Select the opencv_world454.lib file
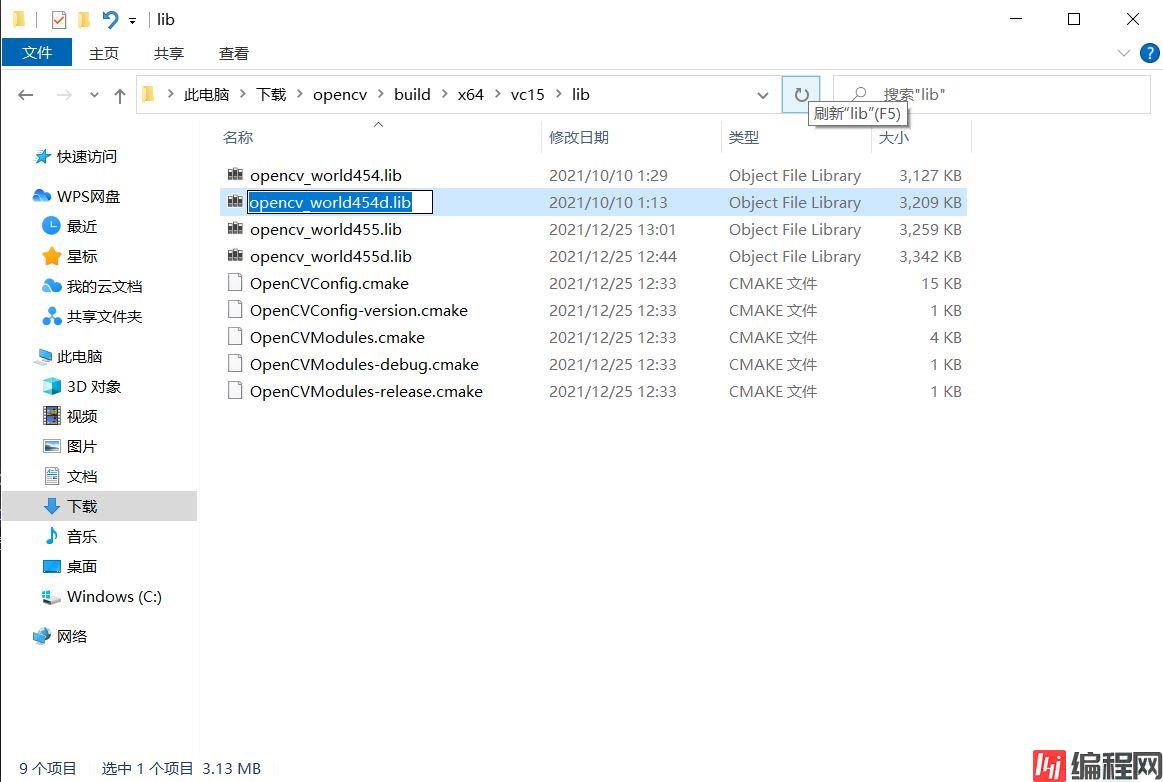 pyautogui.click(x=325, y=175)
